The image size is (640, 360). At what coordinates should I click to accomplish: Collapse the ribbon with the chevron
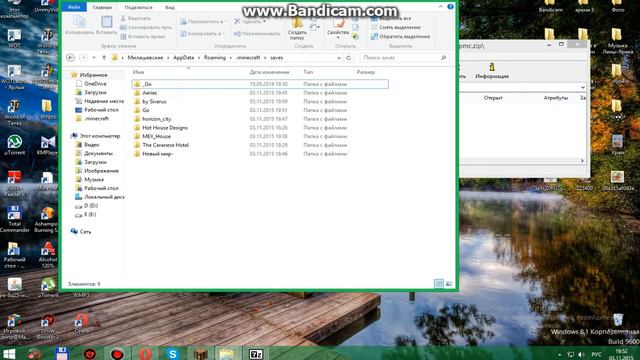coord(440,7)
